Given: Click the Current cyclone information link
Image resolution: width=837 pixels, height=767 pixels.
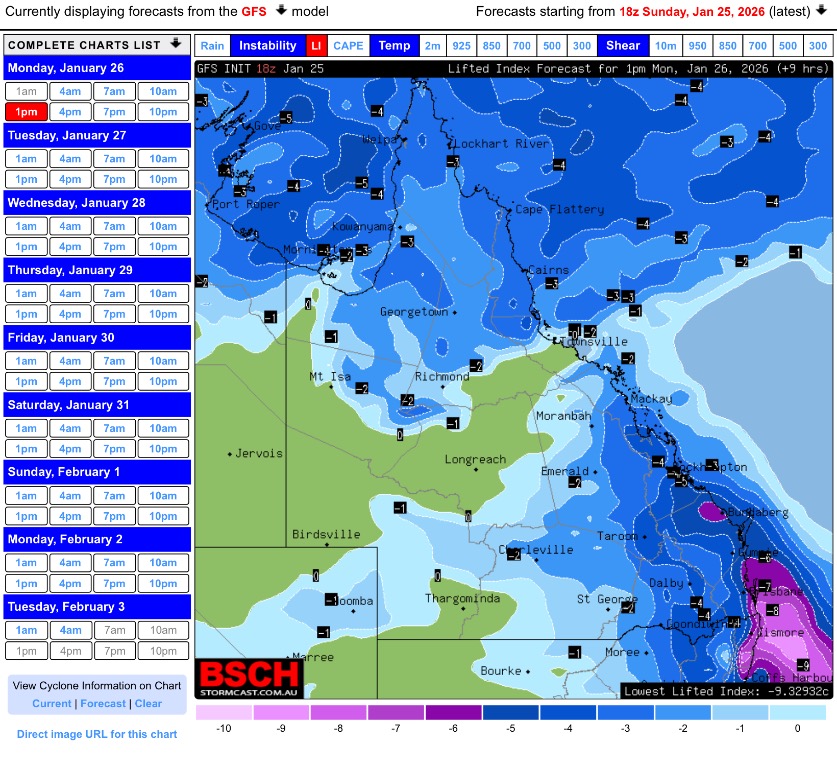Looking at the screenshot, I should point(52,703).
